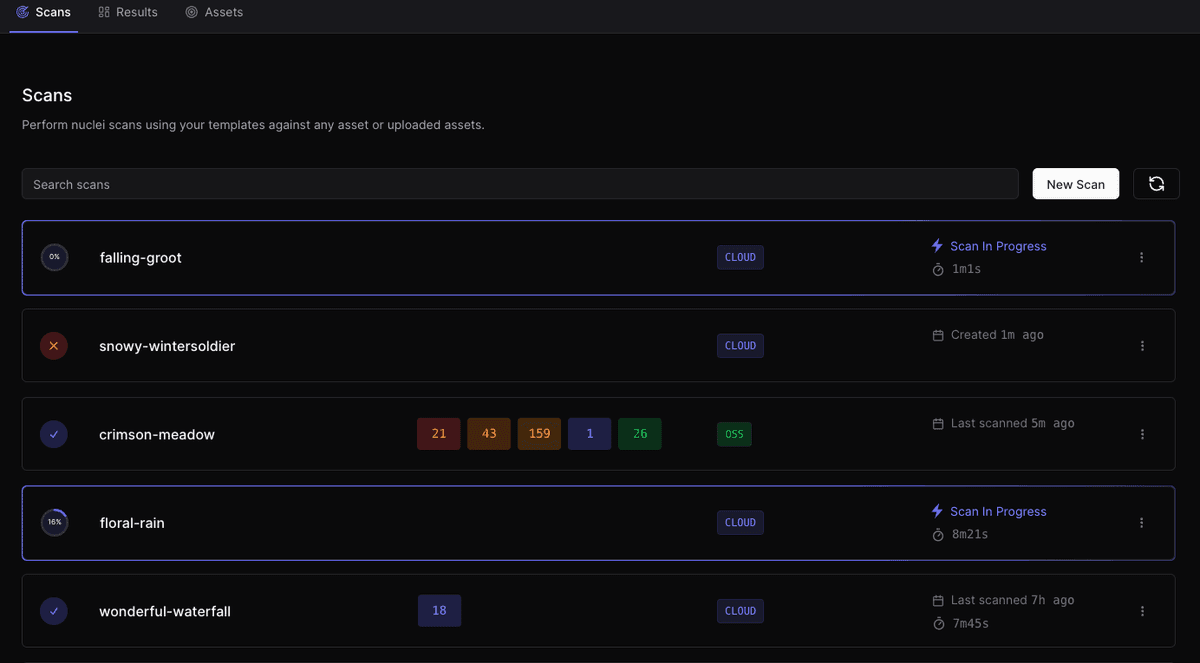Click the Scan In Progress link on falling-groot
Screen dimensions: 1200x663
coord(998,246)
